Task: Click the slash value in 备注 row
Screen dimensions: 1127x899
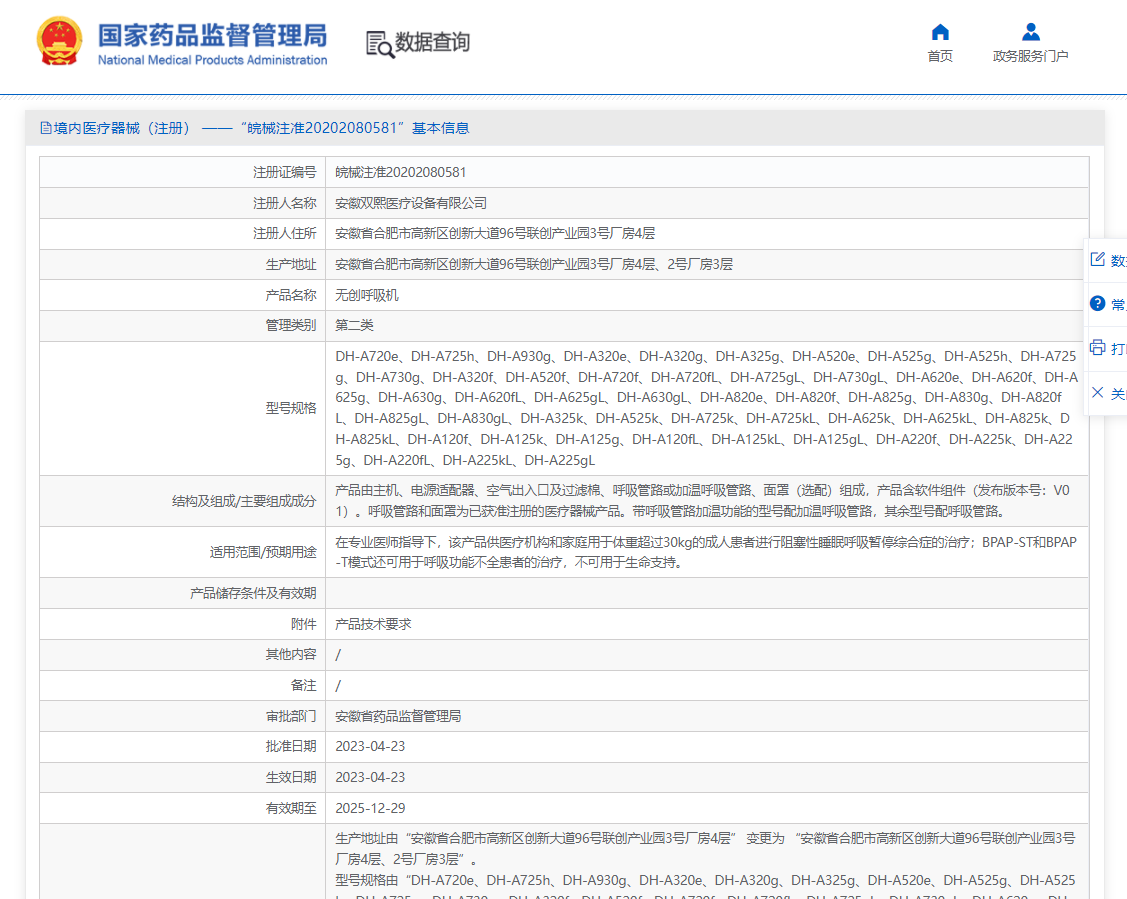Action: [x=338, y=686]
